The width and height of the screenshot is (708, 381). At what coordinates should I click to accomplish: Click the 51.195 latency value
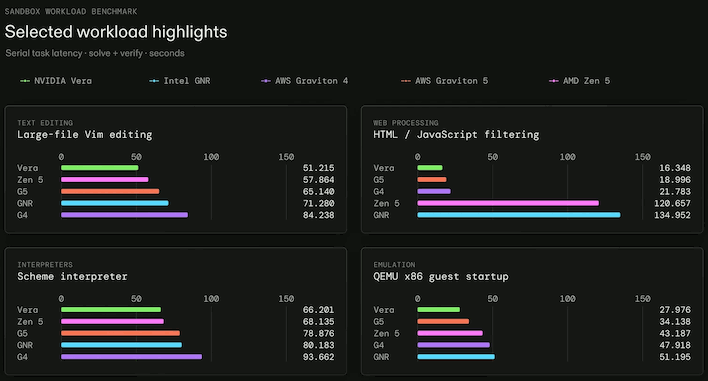click(x=675, y=357)
